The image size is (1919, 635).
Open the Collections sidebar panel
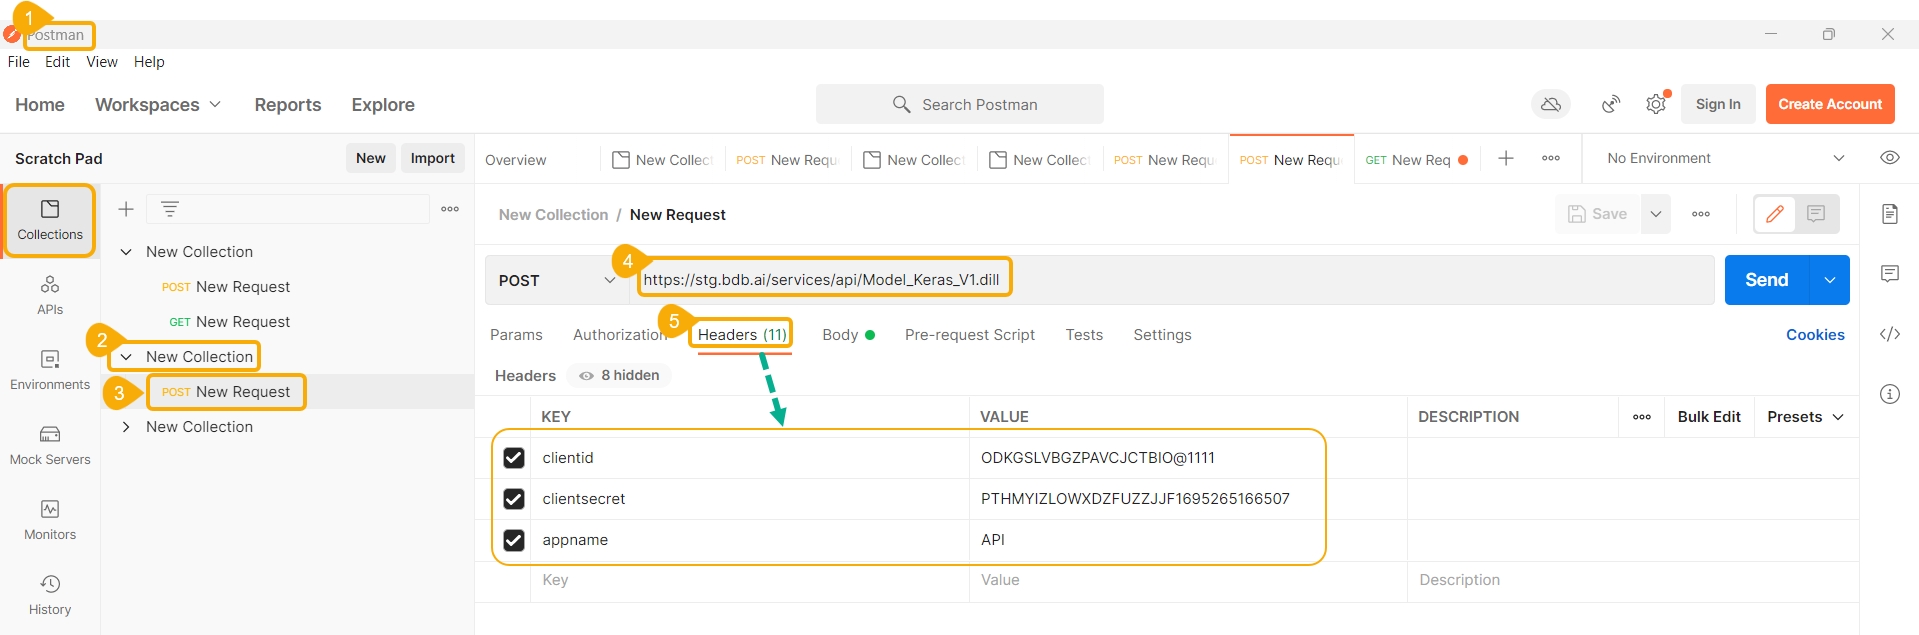tap(50, 220)
